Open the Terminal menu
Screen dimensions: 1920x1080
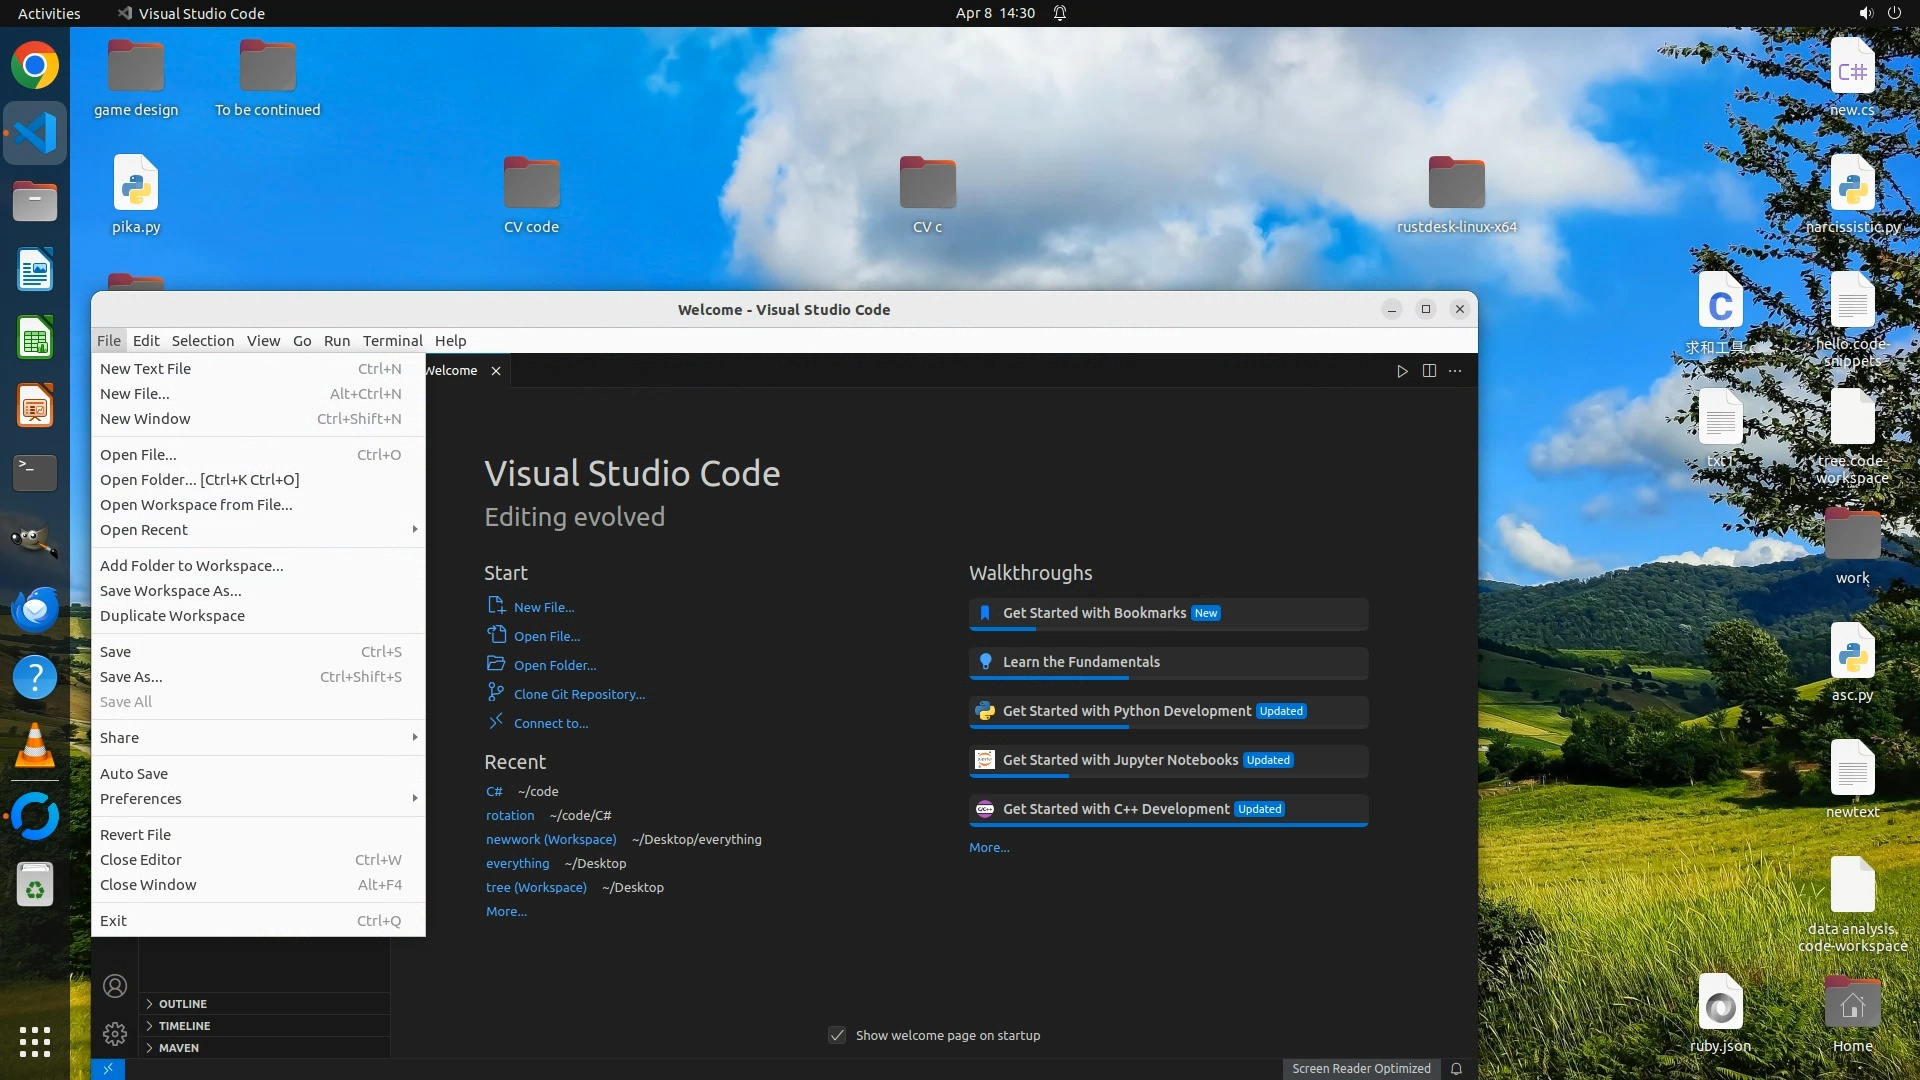point(392,341)
